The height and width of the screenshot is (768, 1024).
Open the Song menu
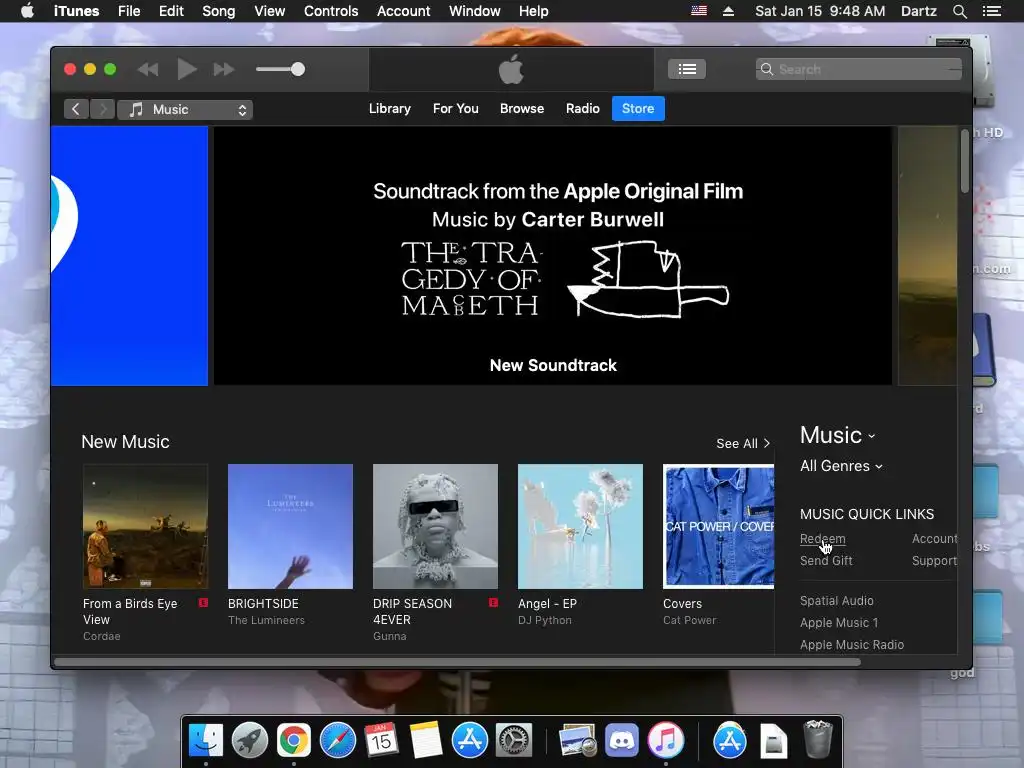click(x=218, y=11)
